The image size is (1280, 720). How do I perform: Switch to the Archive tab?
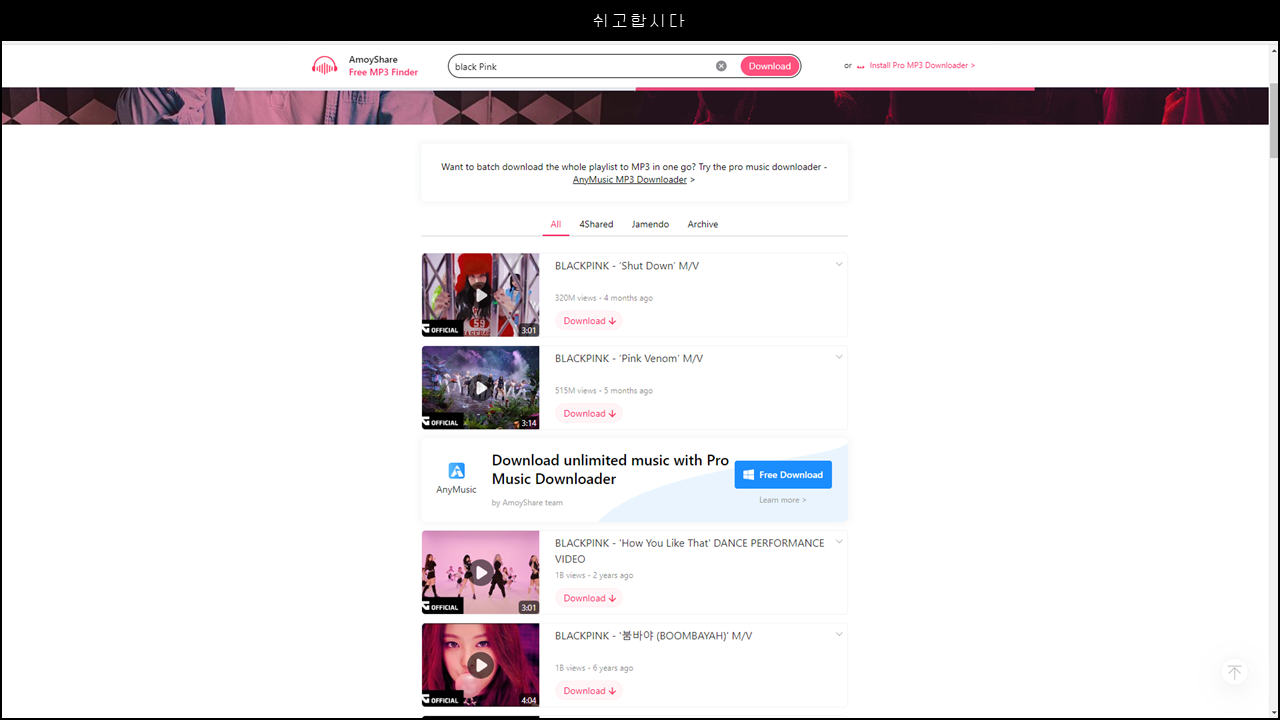click(703, 224)
